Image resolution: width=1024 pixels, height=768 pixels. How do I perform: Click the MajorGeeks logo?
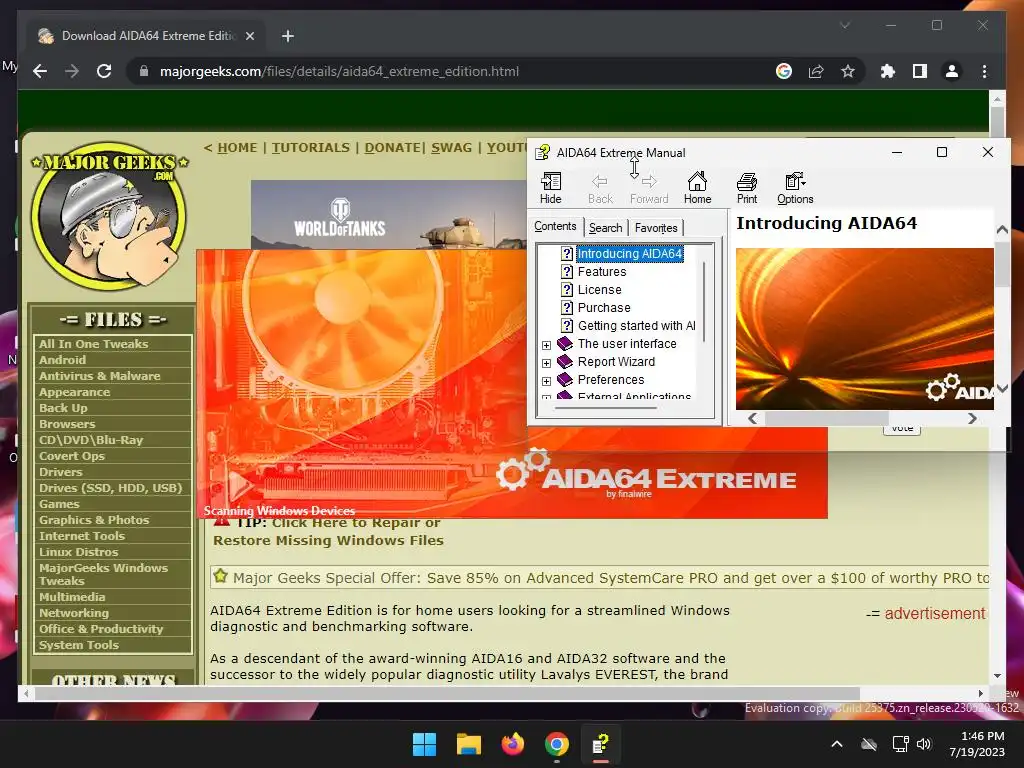point(109,216)
